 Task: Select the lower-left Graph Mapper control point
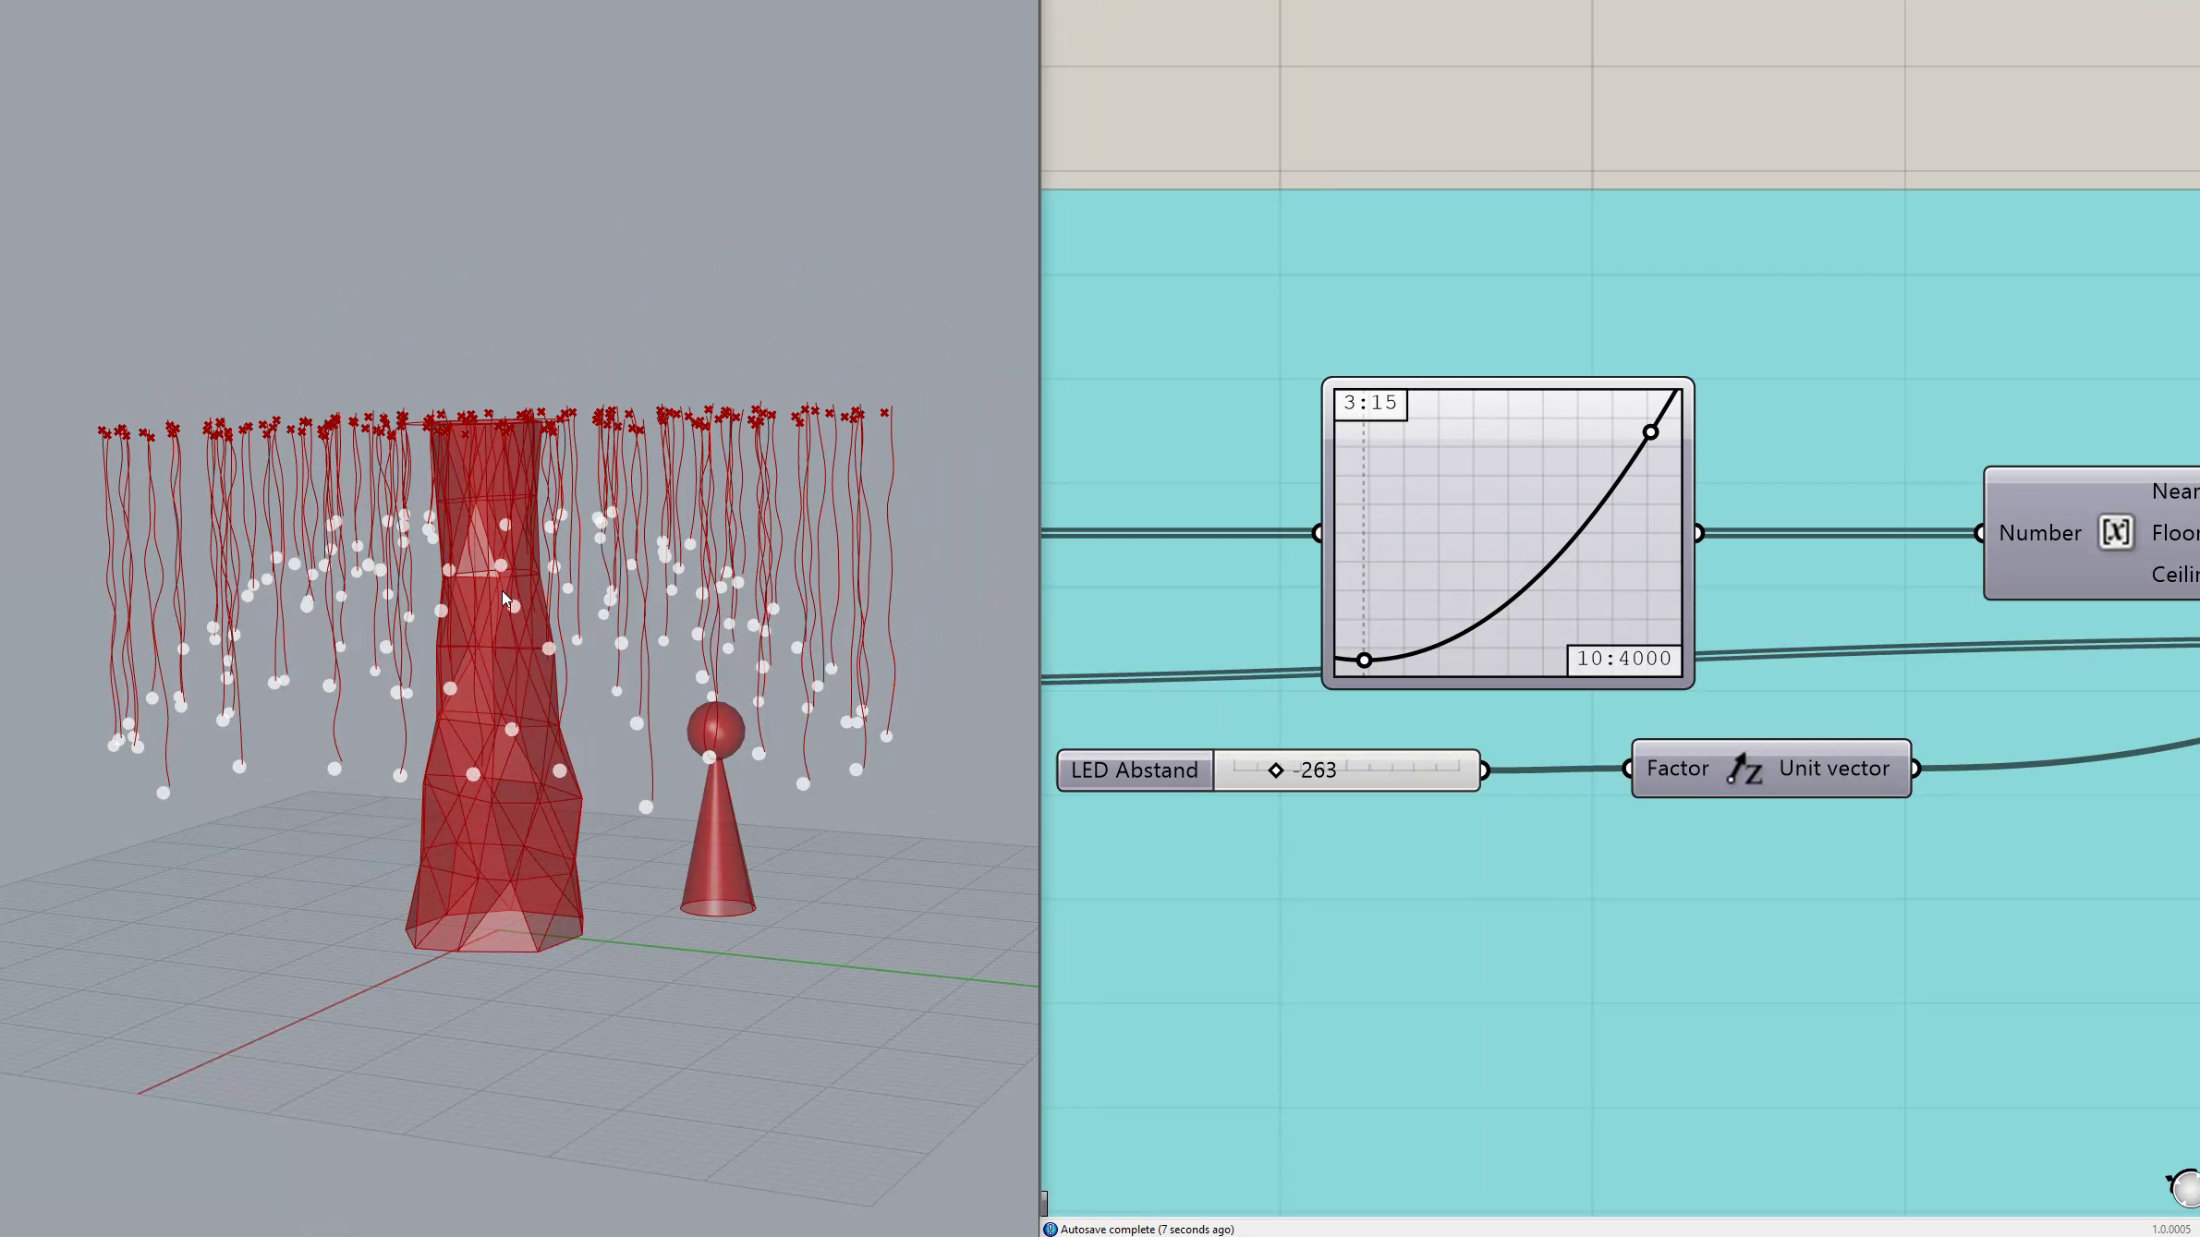pos(1364,660)
